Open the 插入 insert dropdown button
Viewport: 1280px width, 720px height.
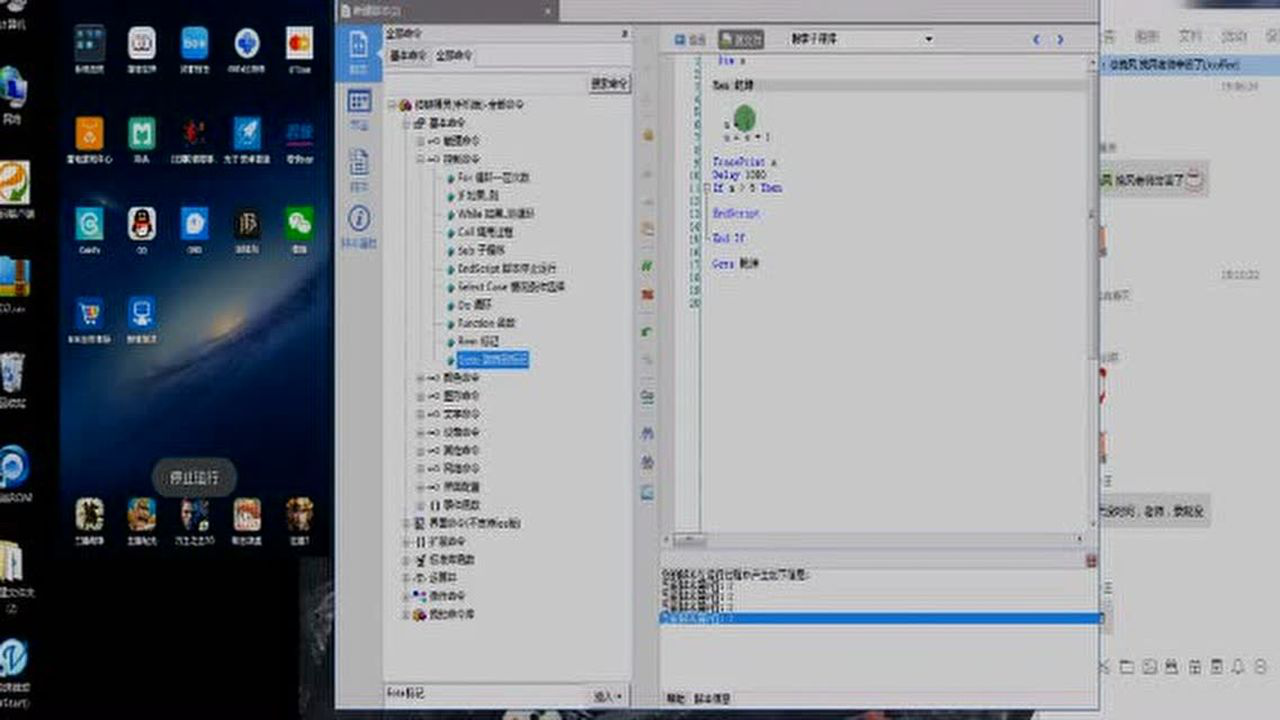click(x=608, y=695)
